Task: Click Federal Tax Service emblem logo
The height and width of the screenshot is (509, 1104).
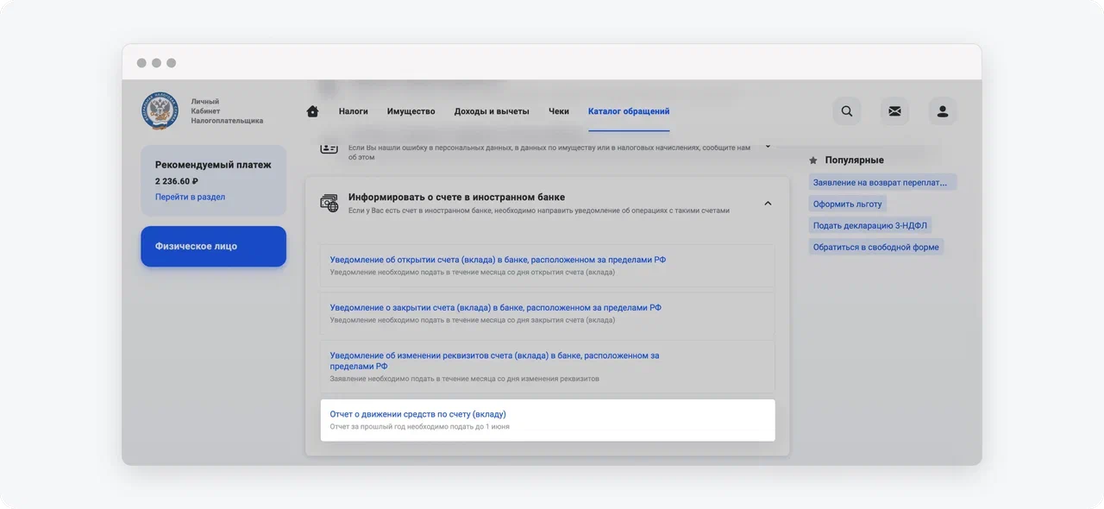Action: point(159,111)
